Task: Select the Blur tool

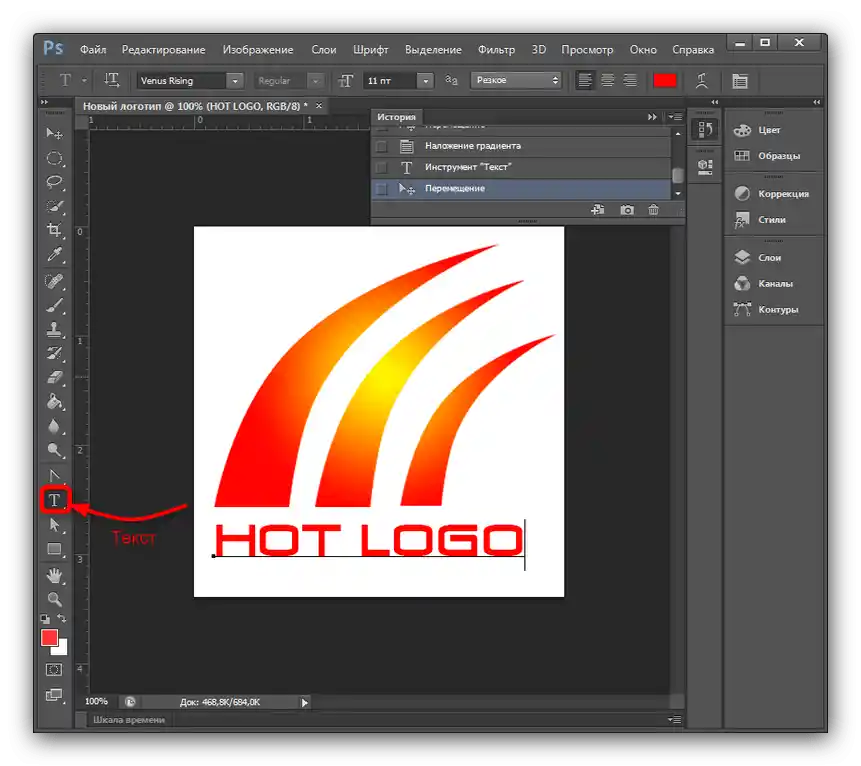Action: 54,426
